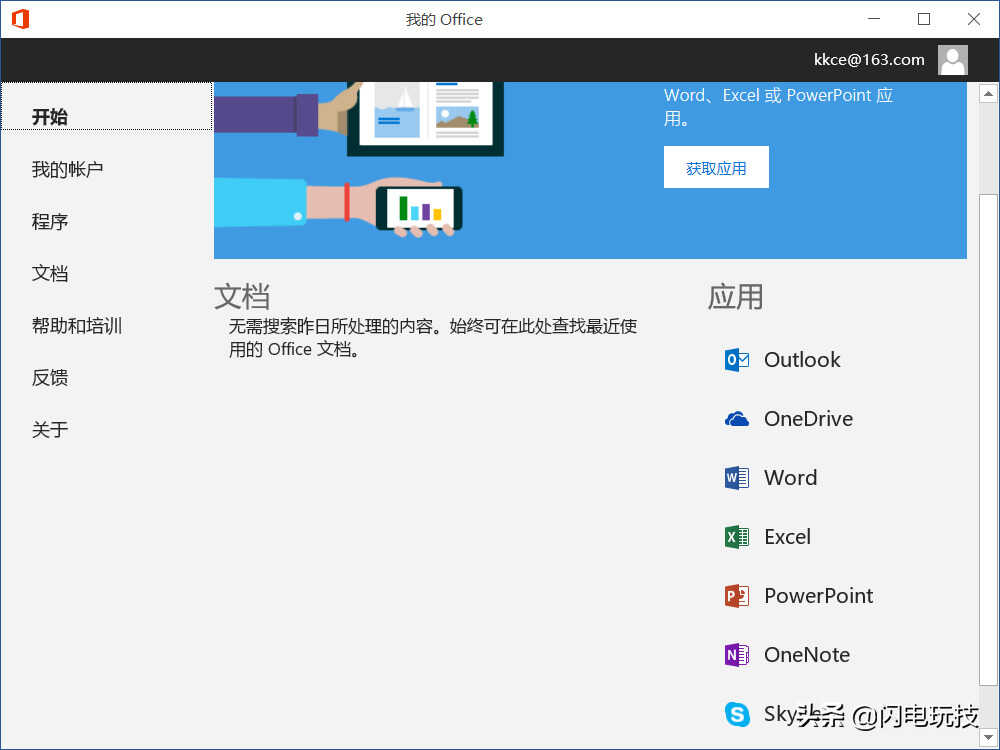Launch PowerPoint app icon
Image resolution: width=1000 pixels, height=750 pixels.
[x=737, y=596]
